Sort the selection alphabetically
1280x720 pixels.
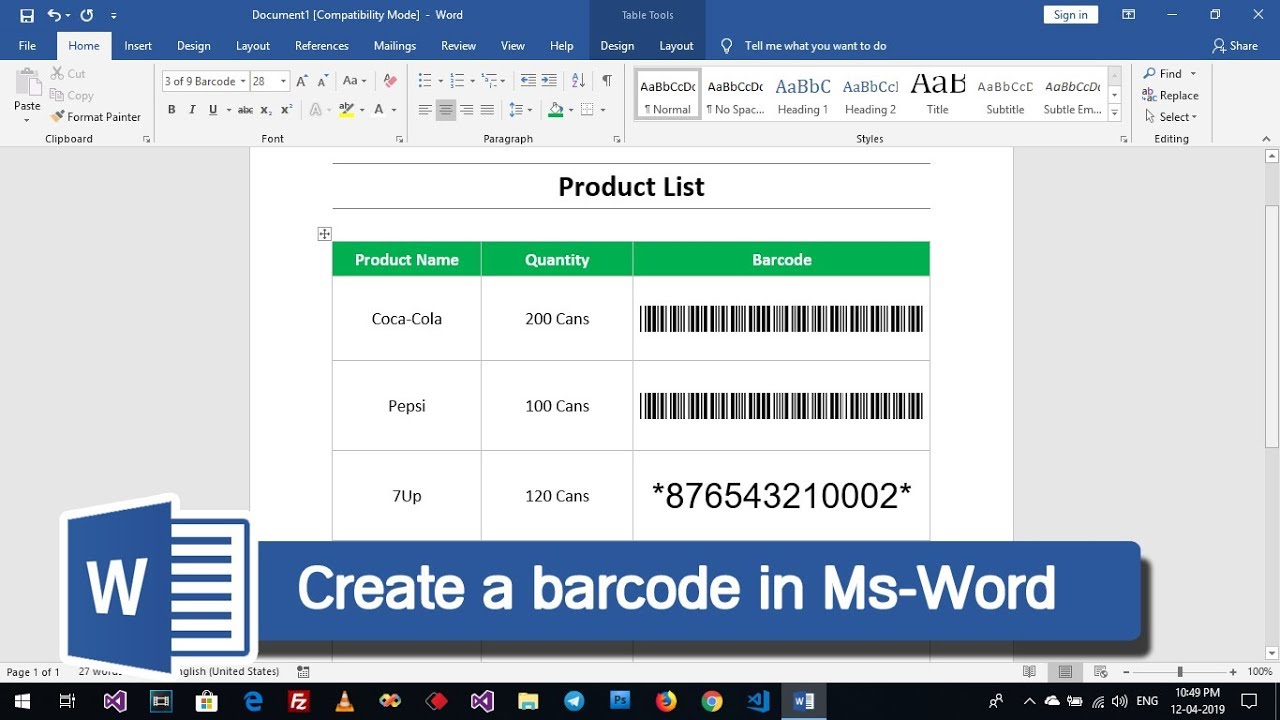point(578,81)
